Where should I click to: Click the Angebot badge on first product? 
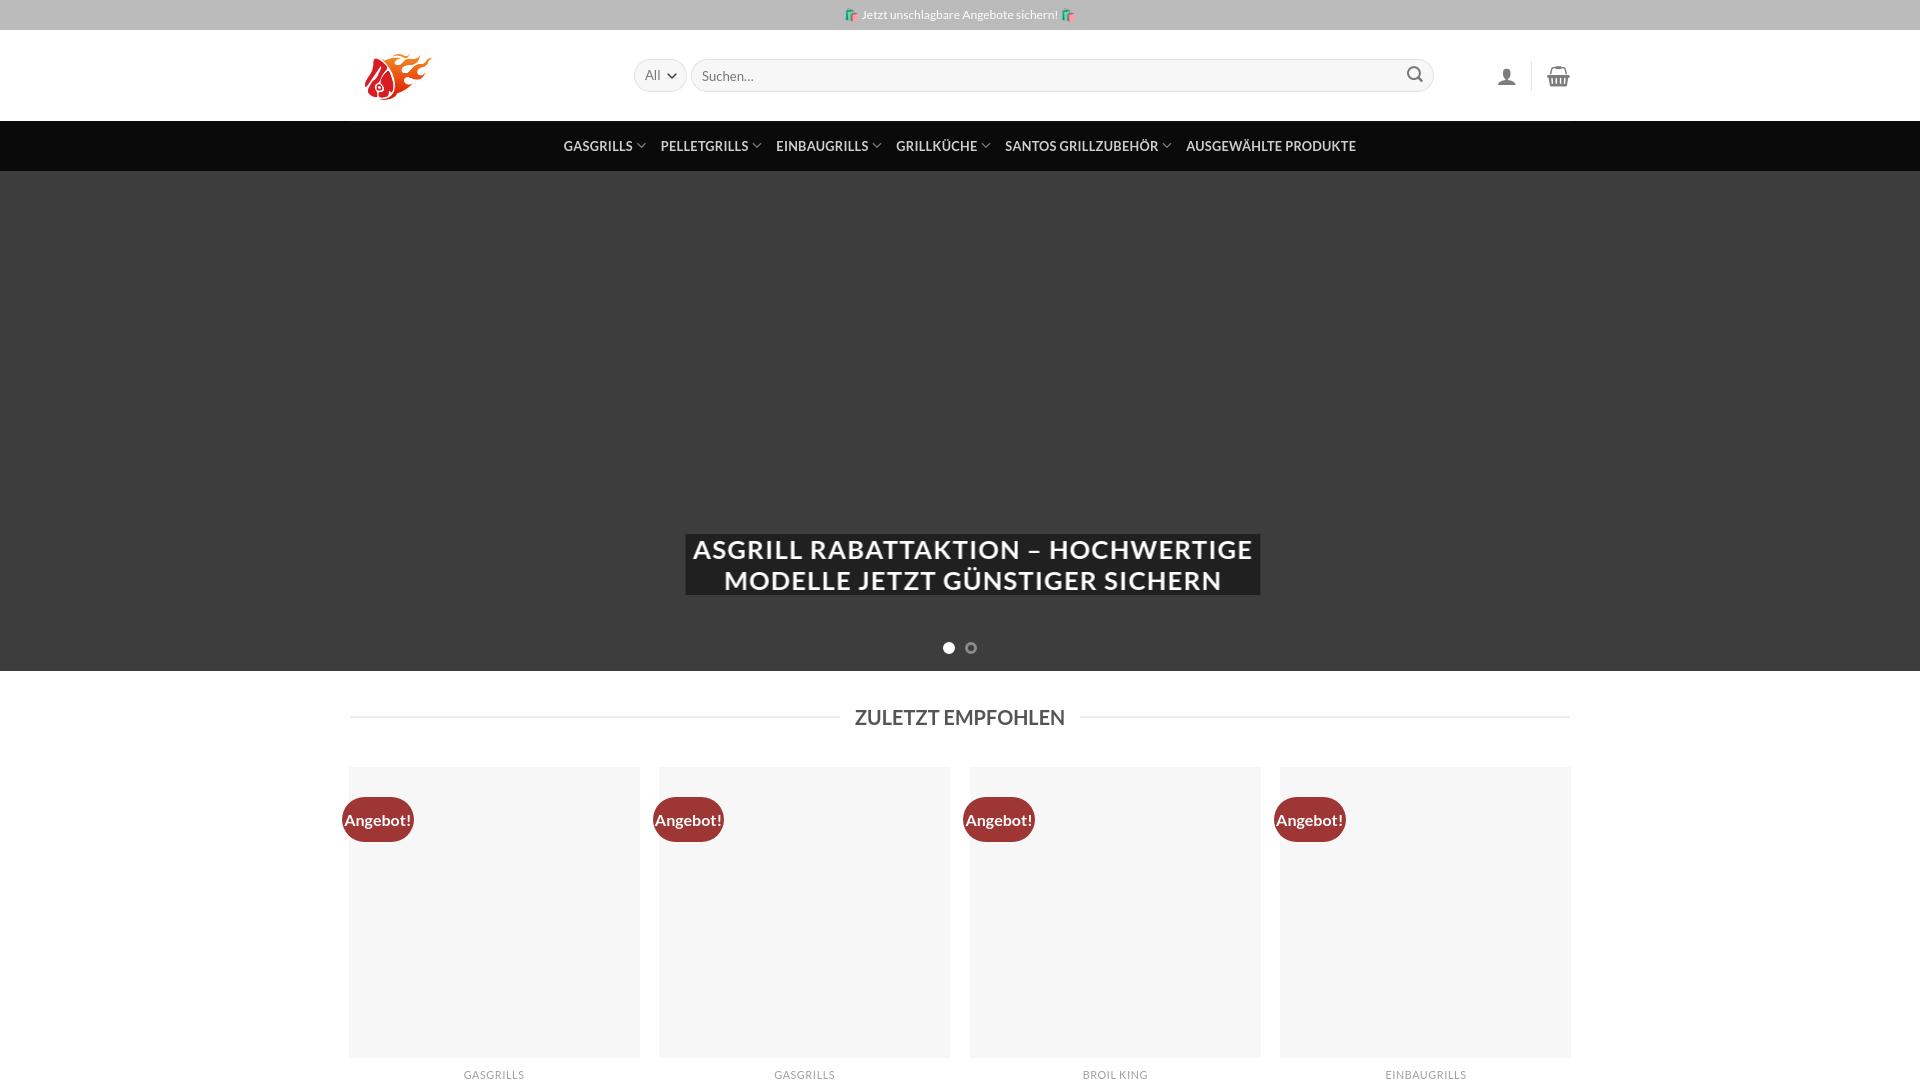tap(378, 820)
